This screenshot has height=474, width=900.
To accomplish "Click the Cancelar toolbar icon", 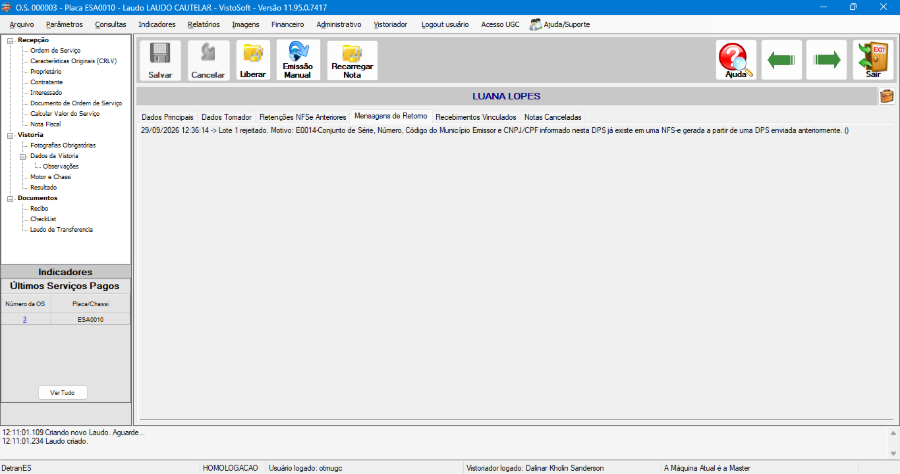I will pyautogui.click(x=207, y=53).
